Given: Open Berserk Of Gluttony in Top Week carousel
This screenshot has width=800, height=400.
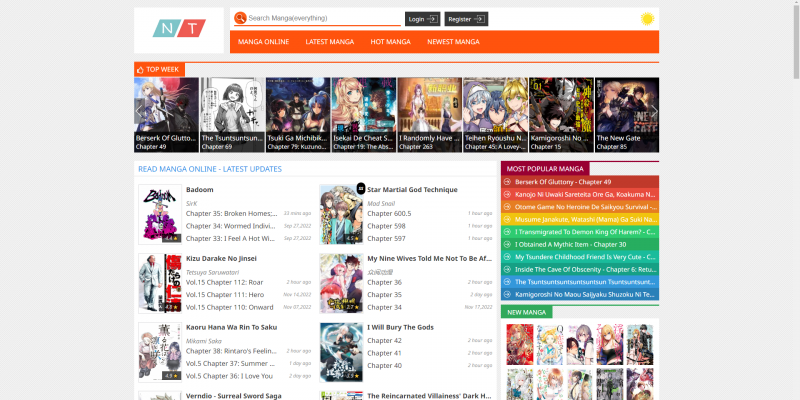Looking at the screenshot, I should tap(166, 115).
